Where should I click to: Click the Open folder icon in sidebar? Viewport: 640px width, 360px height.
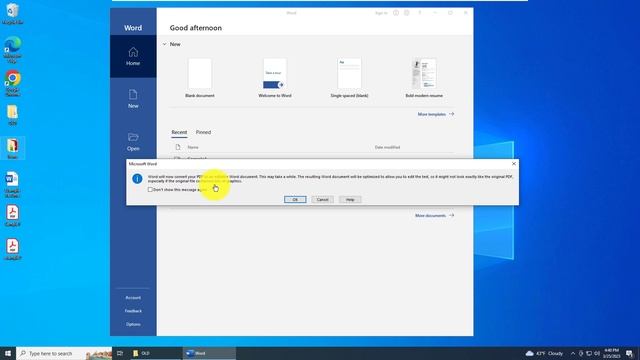click(x=133, y=142)
